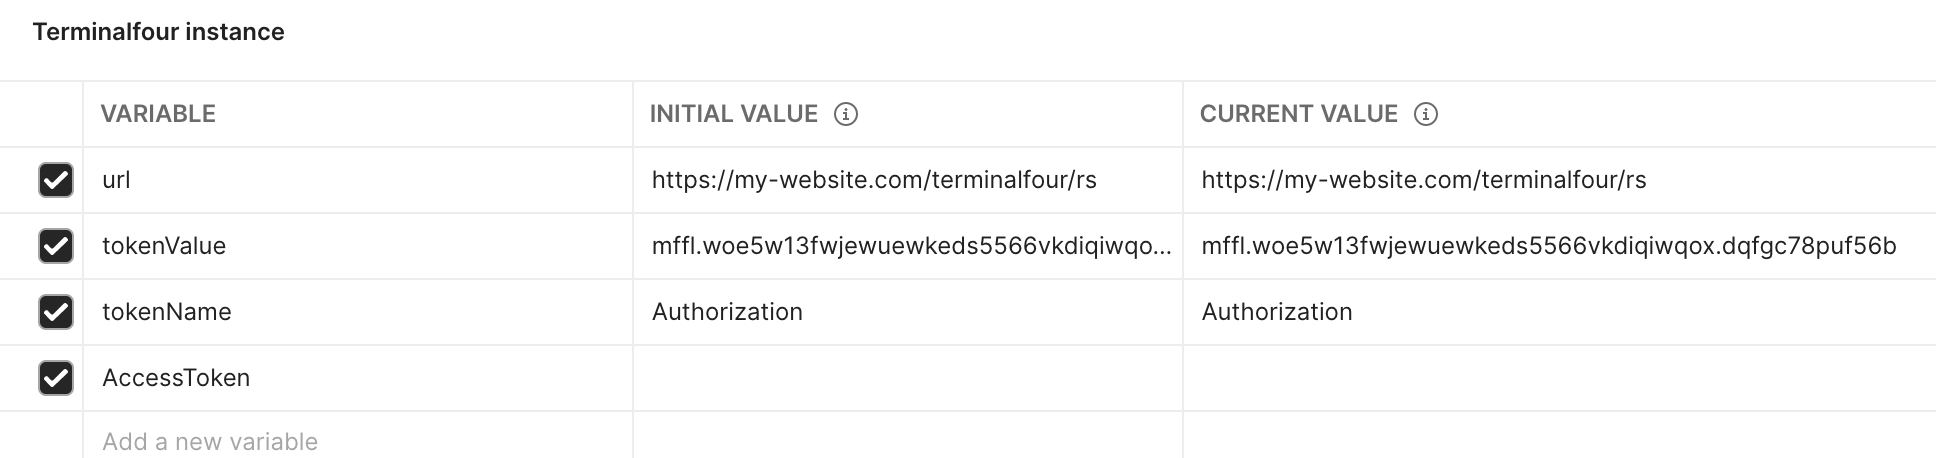This screenshot has width=1936, height=458.
Task: Select the truncated tokenValue initial value
Action: [910, 246]
